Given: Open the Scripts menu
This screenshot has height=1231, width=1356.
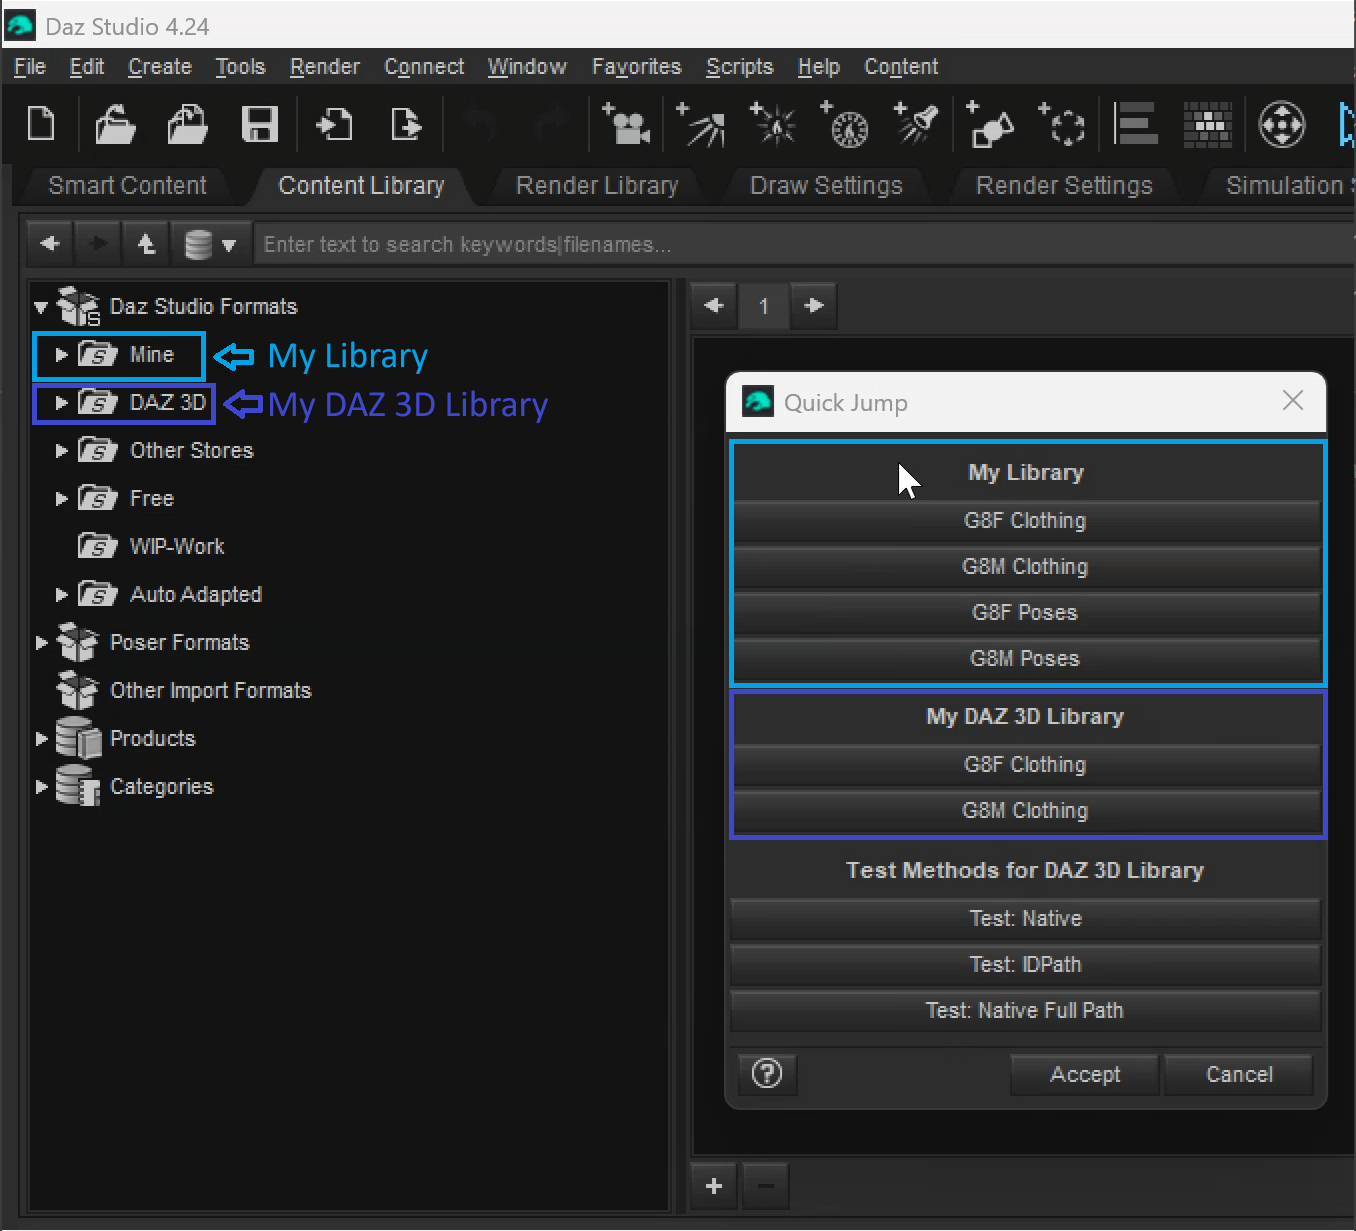Looking at the screenshot, I should pyautogui.click(x=740, y=67).
